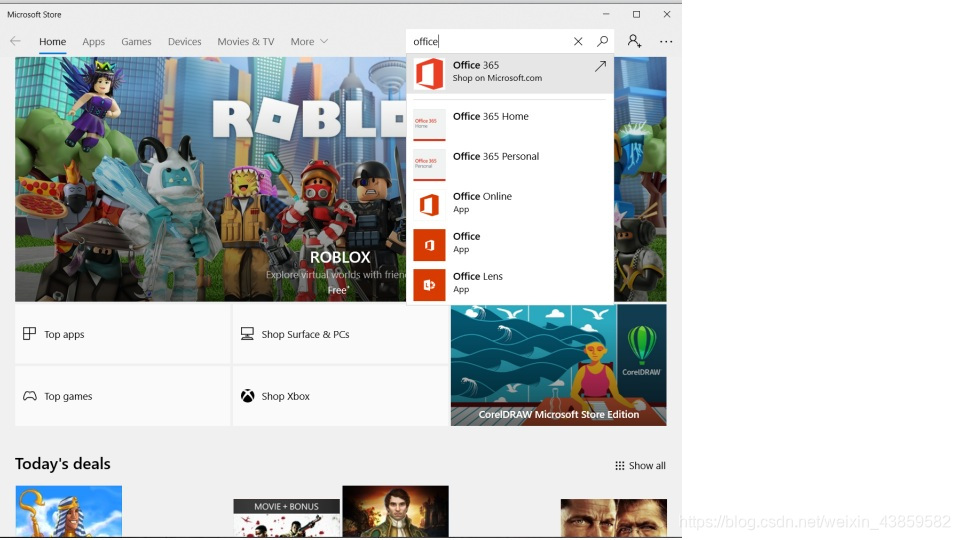Open the sign-in account icon
Screen dimensions: 960x540
coord(634,41)
